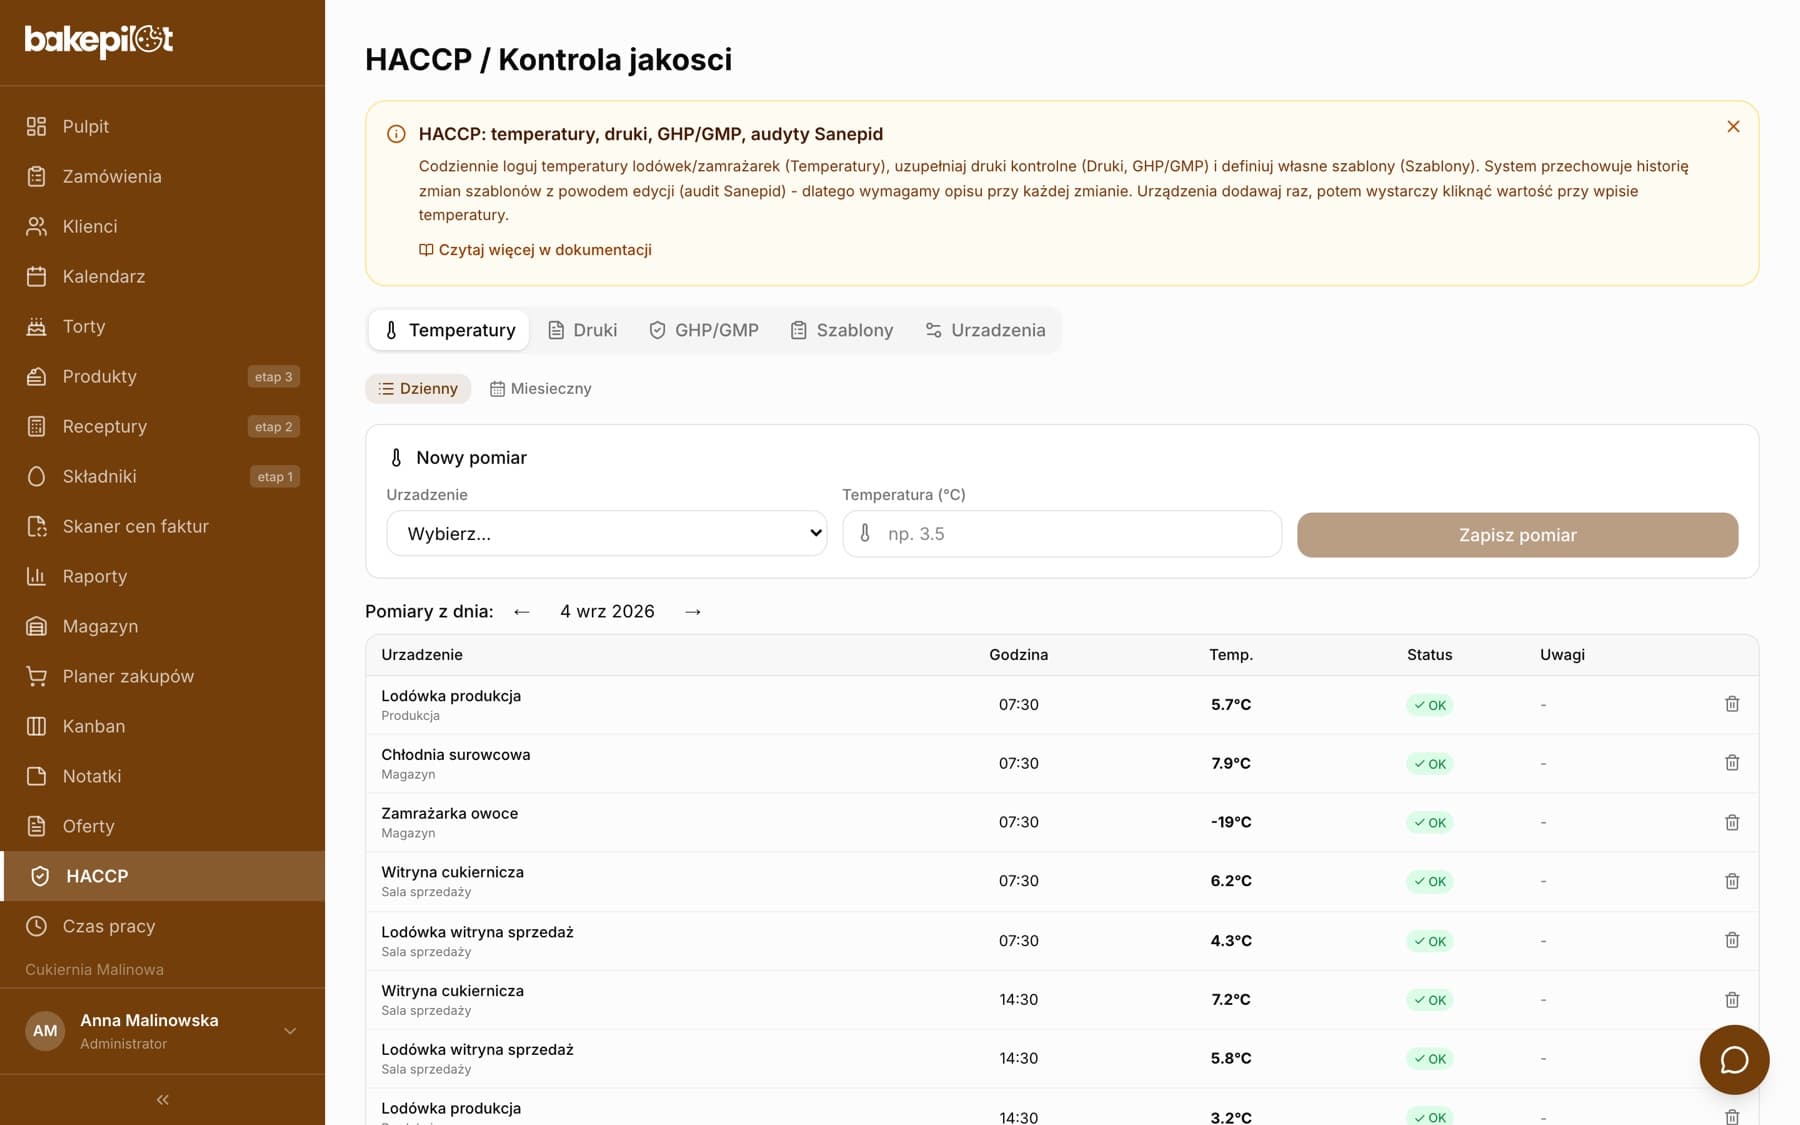Screen dimensions: 1800x1125
Task: Click OK status of Zamrażarka owoce
Action: pyautogui.click(x=1429, y=823)
